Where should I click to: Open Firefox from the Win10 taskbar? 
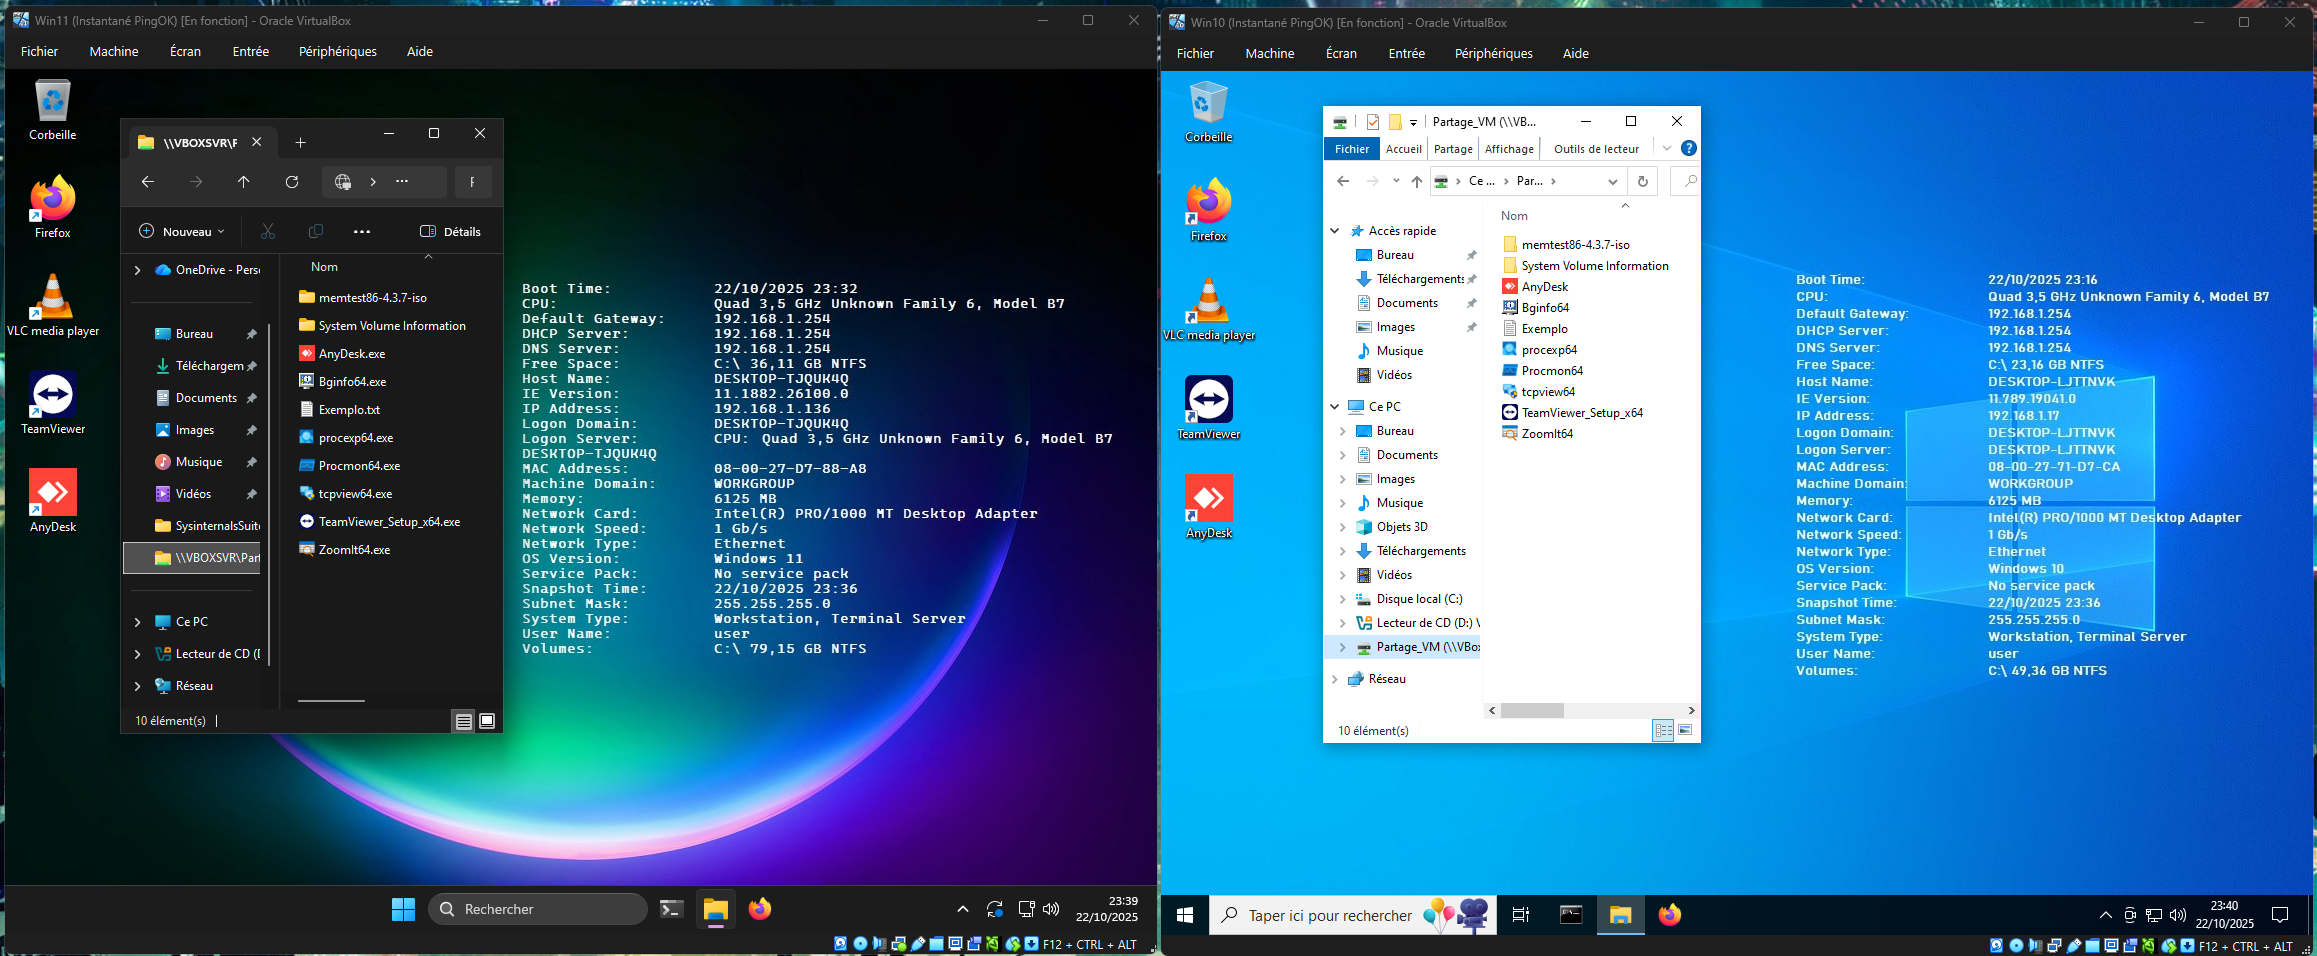[x=1669, y=915]
